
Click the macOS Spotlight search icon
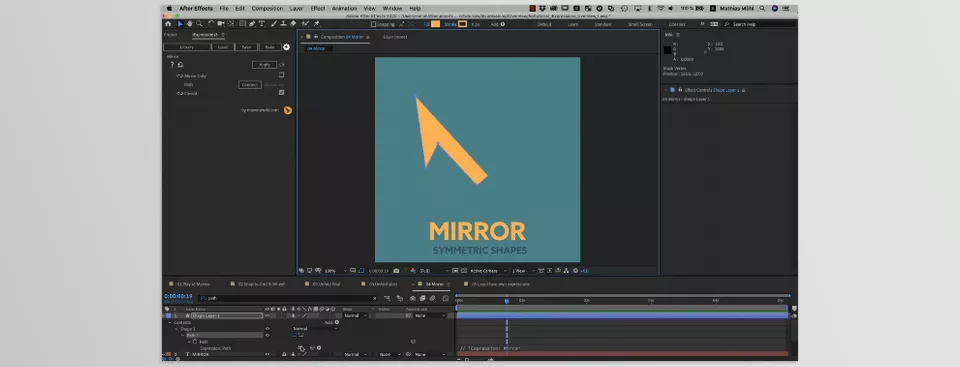tap(762, 9)
